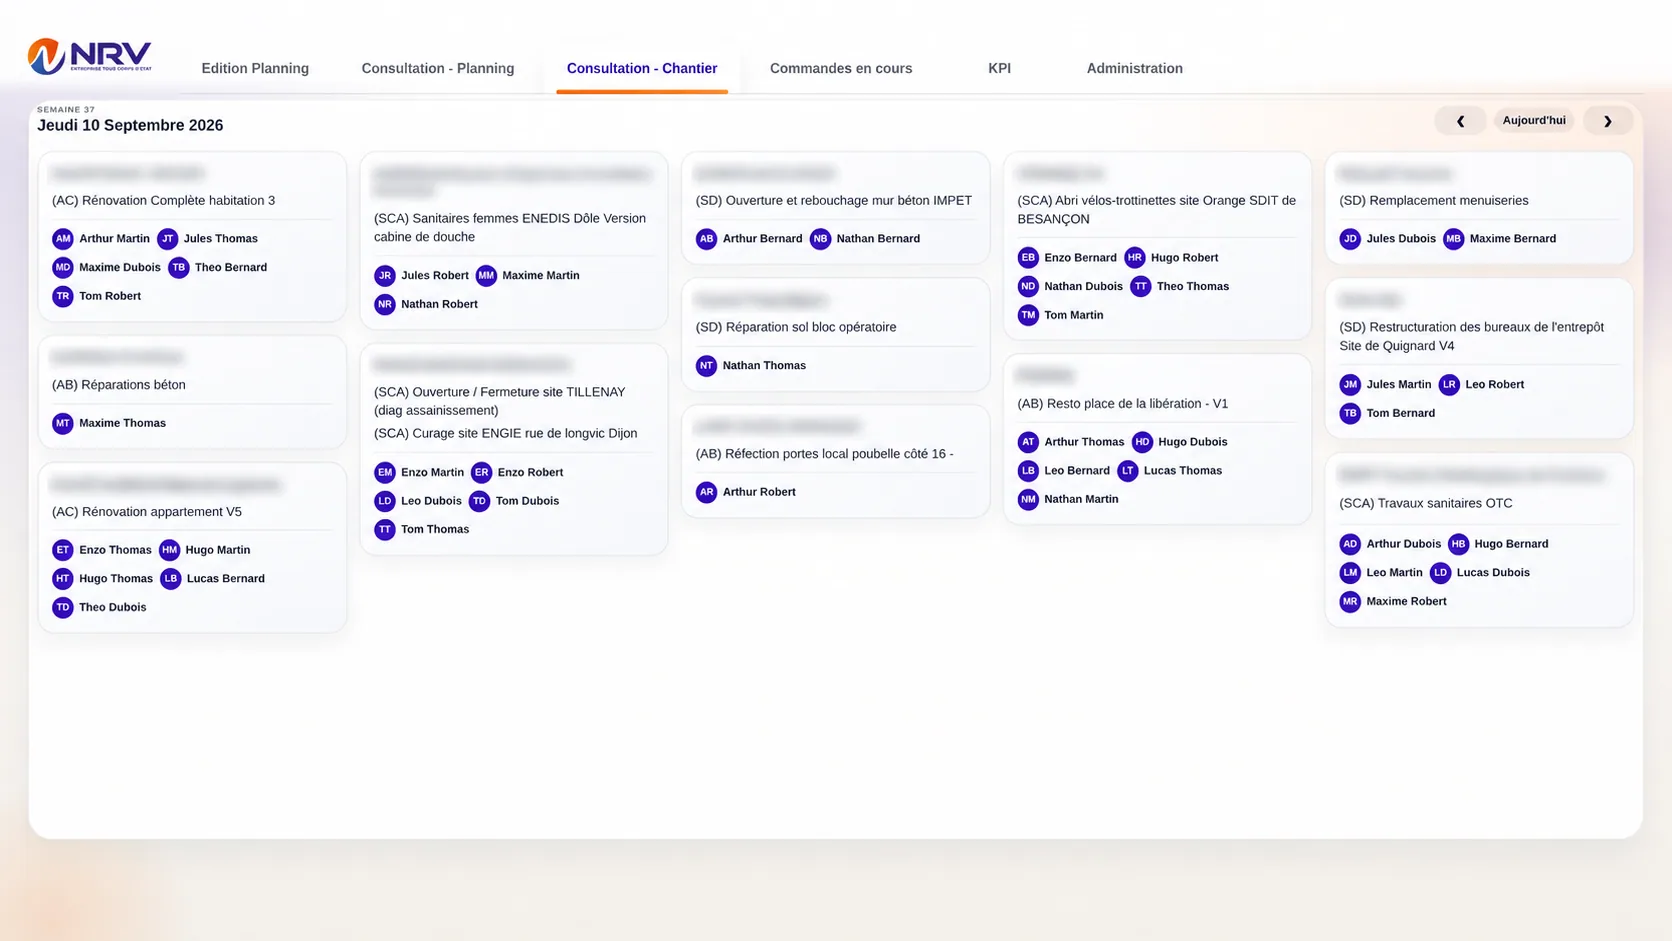Click worker name Theo Bernard
The image size is (1672, 941).
point(231,268)
